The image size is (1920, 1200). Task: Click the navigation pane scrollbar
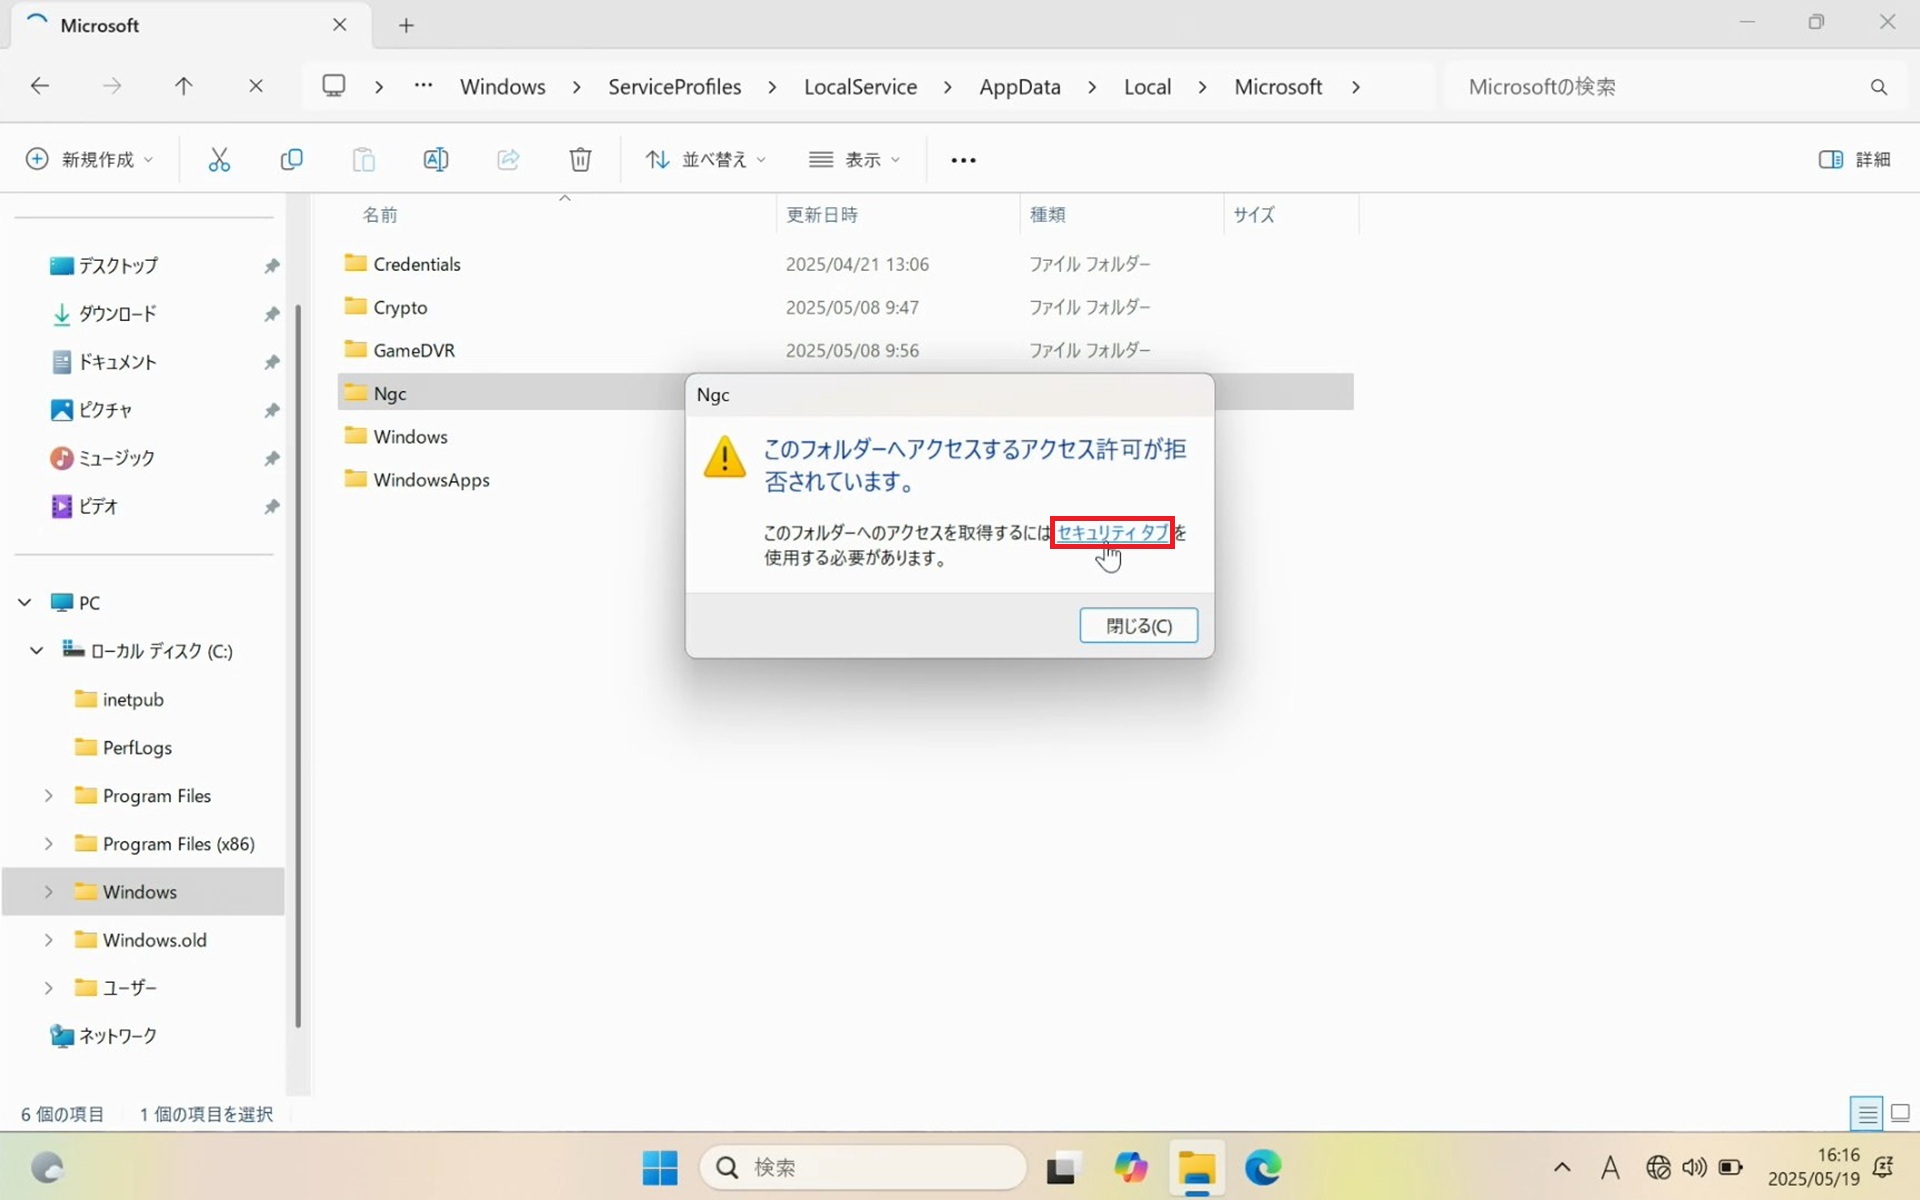298,665
